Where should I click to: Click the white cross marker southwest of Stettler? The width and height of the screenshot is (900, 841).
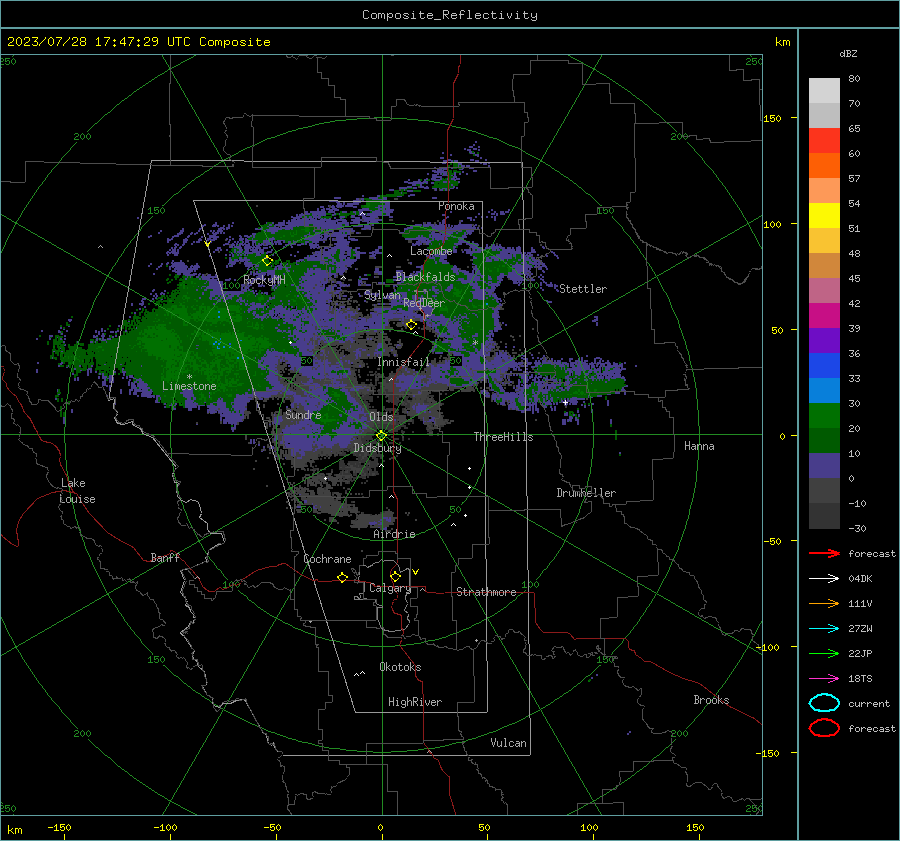point(565,402)
